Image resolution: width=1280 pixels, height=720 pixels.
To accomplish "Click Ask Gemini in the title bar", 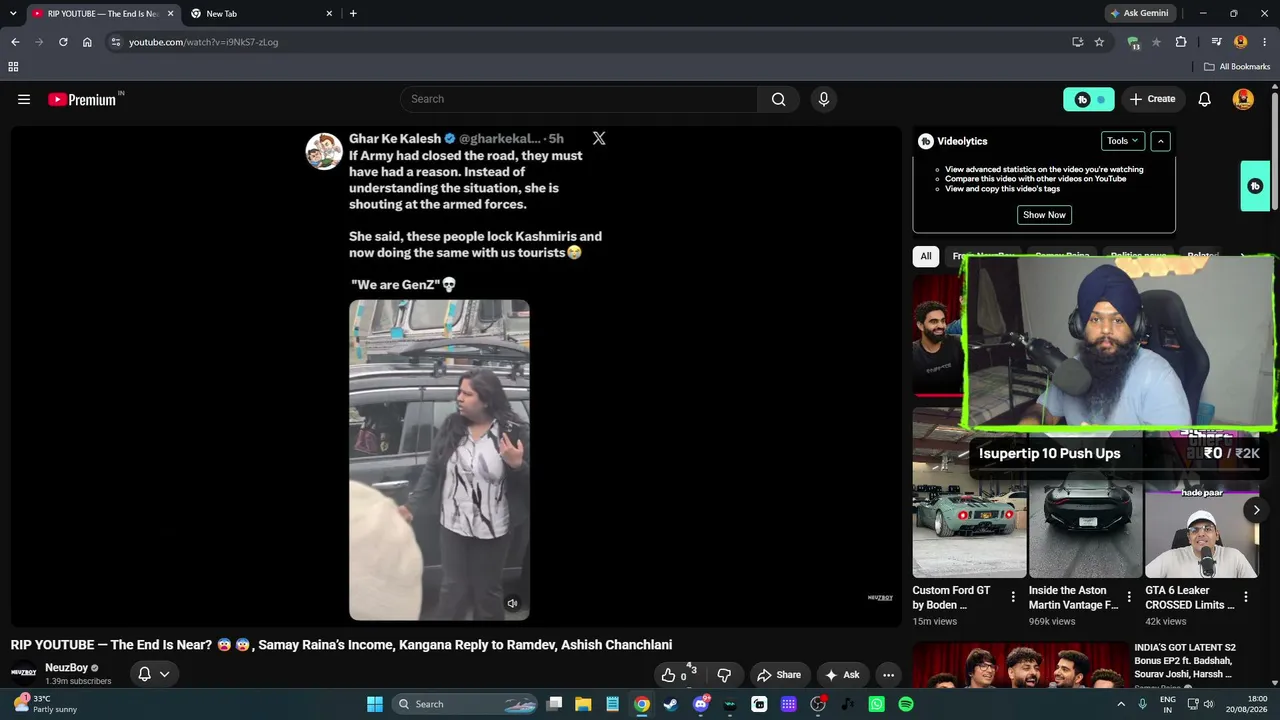I will (x=1138, y=13).
